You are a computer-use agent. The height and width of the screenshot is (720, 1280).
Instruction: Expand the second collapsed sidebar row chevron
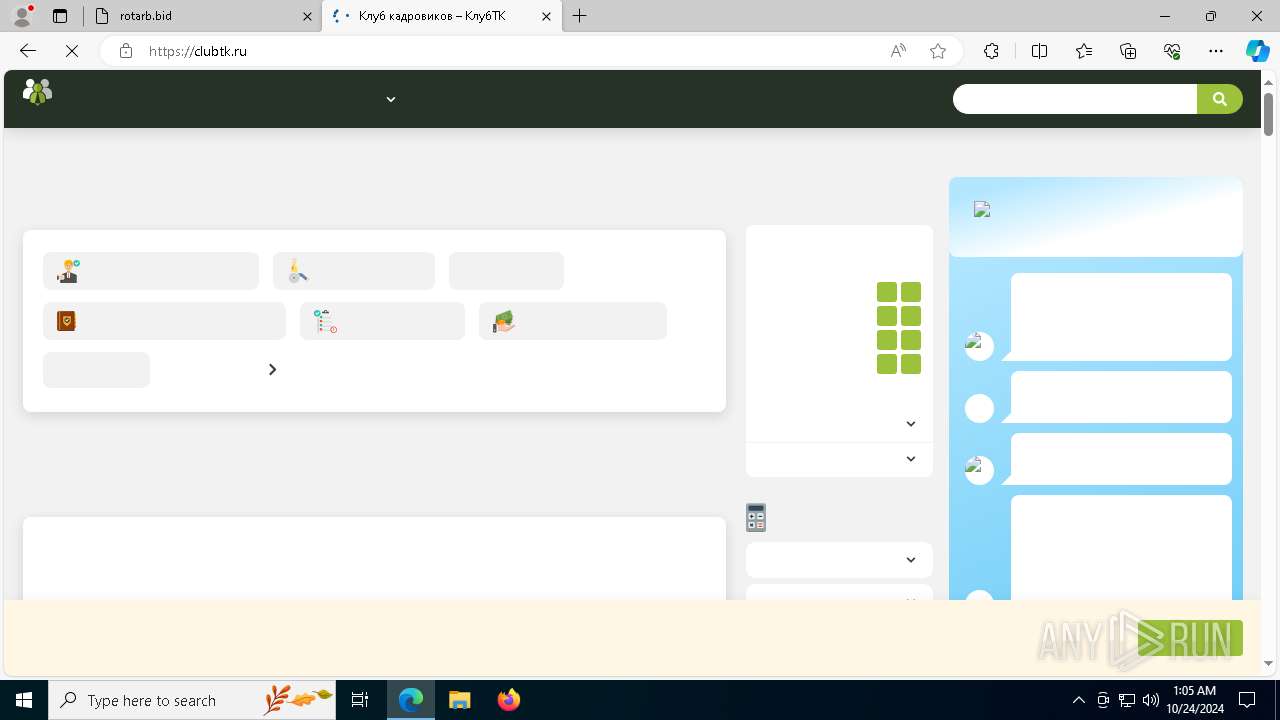tap(911, 459)
